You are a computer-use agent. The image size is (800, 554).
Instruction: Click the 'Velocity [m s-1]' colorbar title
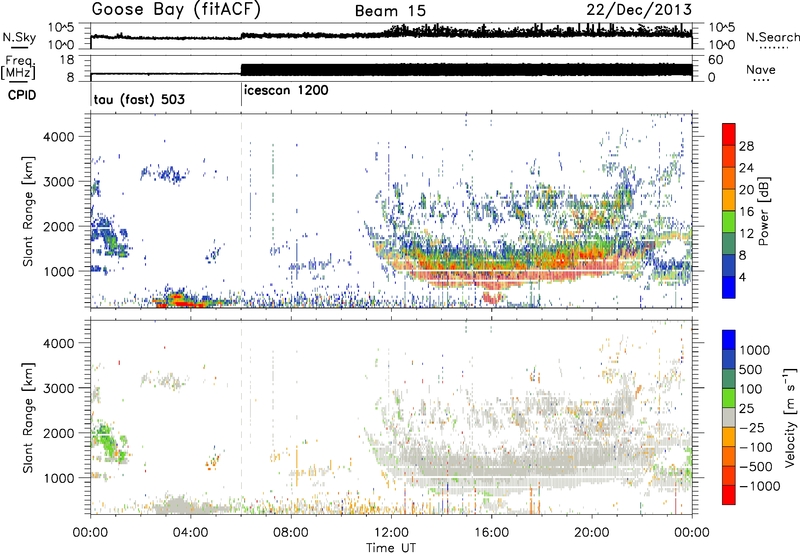[790, 417]
